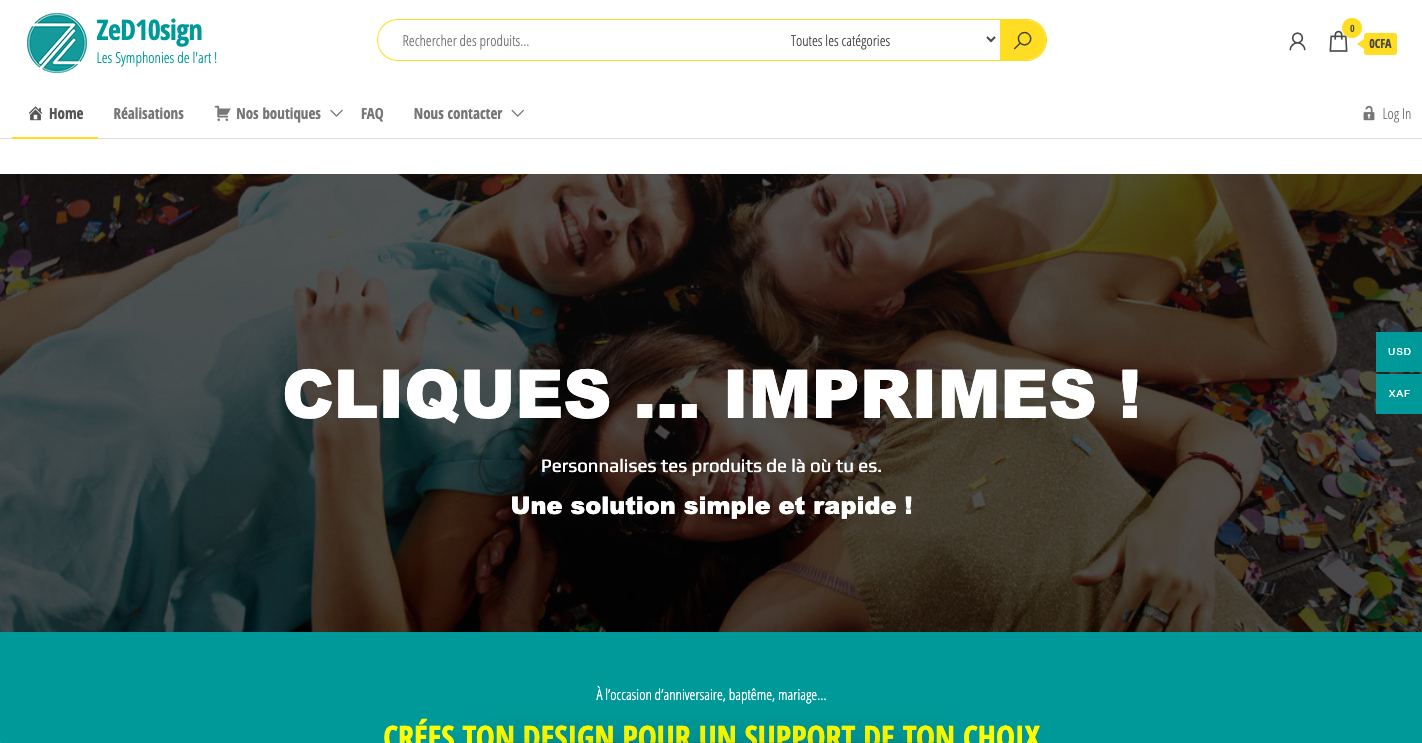Screen dimensions: 1422x743
Task: Click the ZeD10sign site title link
Action: (149, 31)
